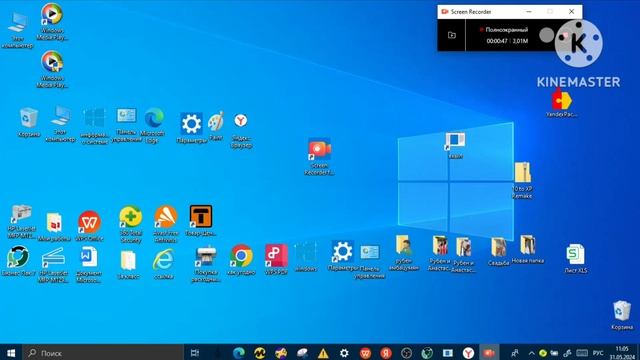The width and height of the screenshot is (640, 360).
Task: Select the Документ Microsoft Word file icon
Action: coord(89,265)
